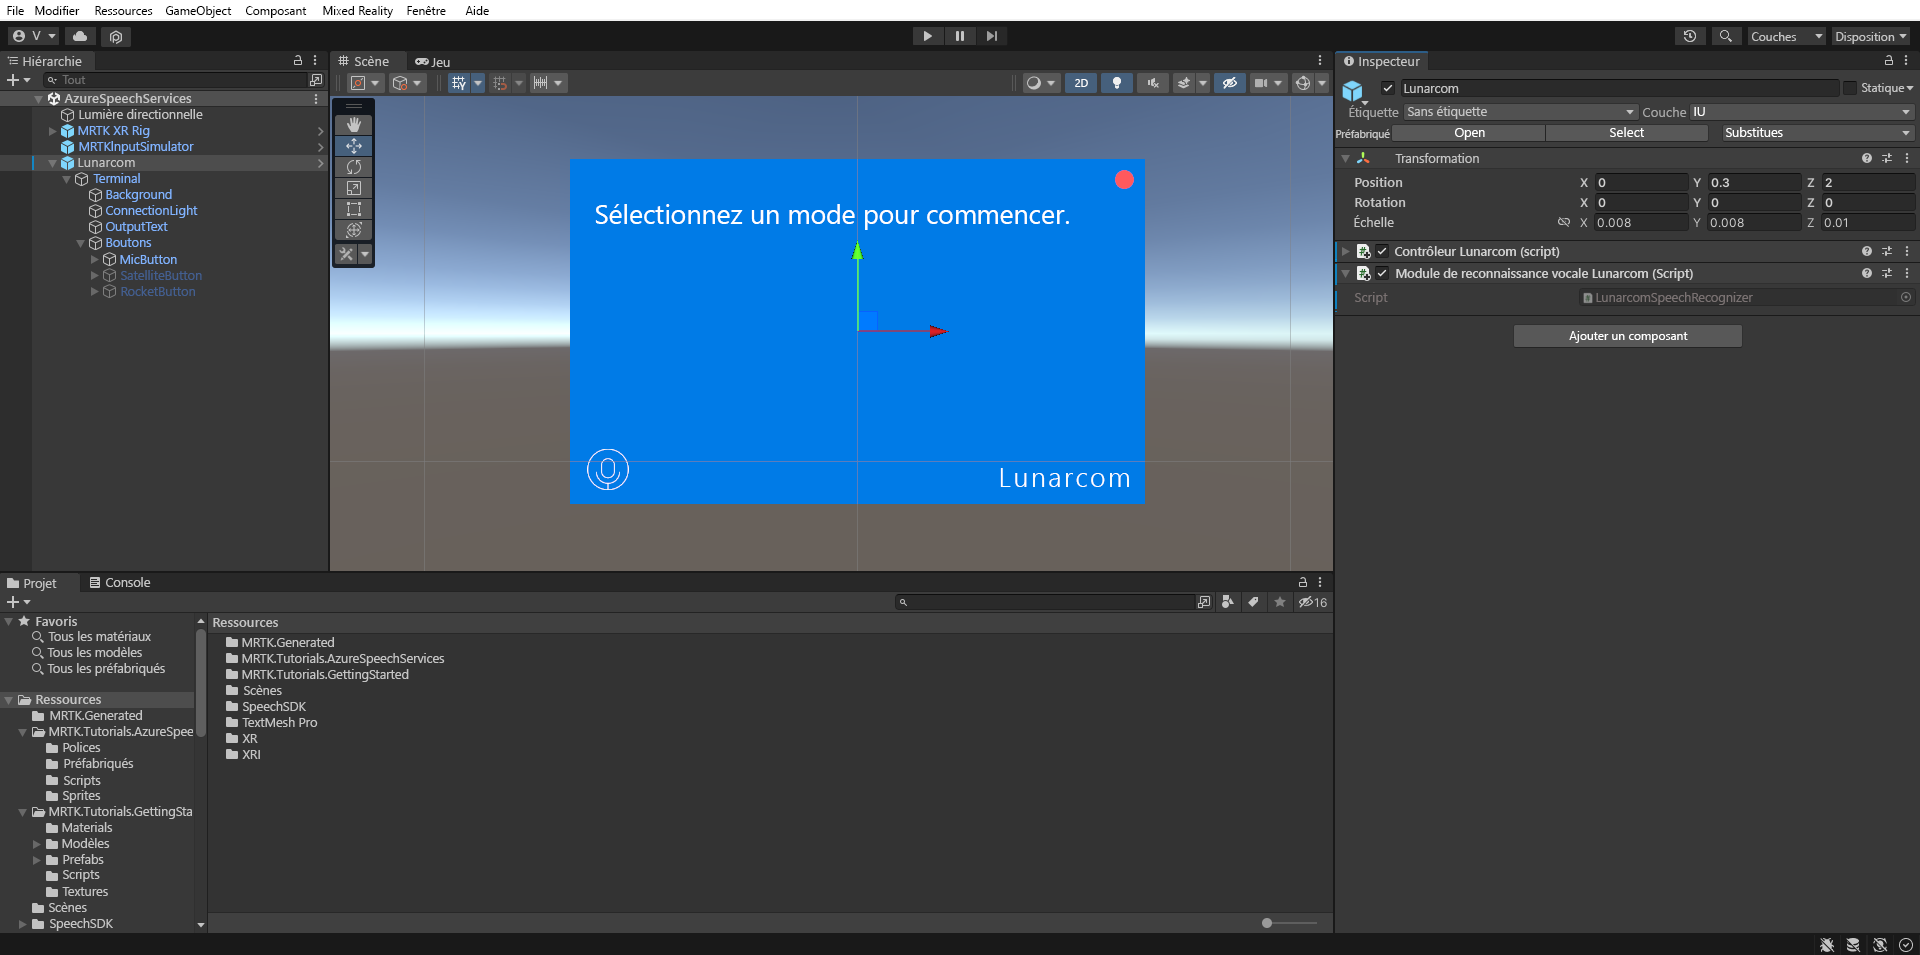Click the Play button
Image resolution: width=1920 pixels, height=955 pixels.
(x=928, y=36)
